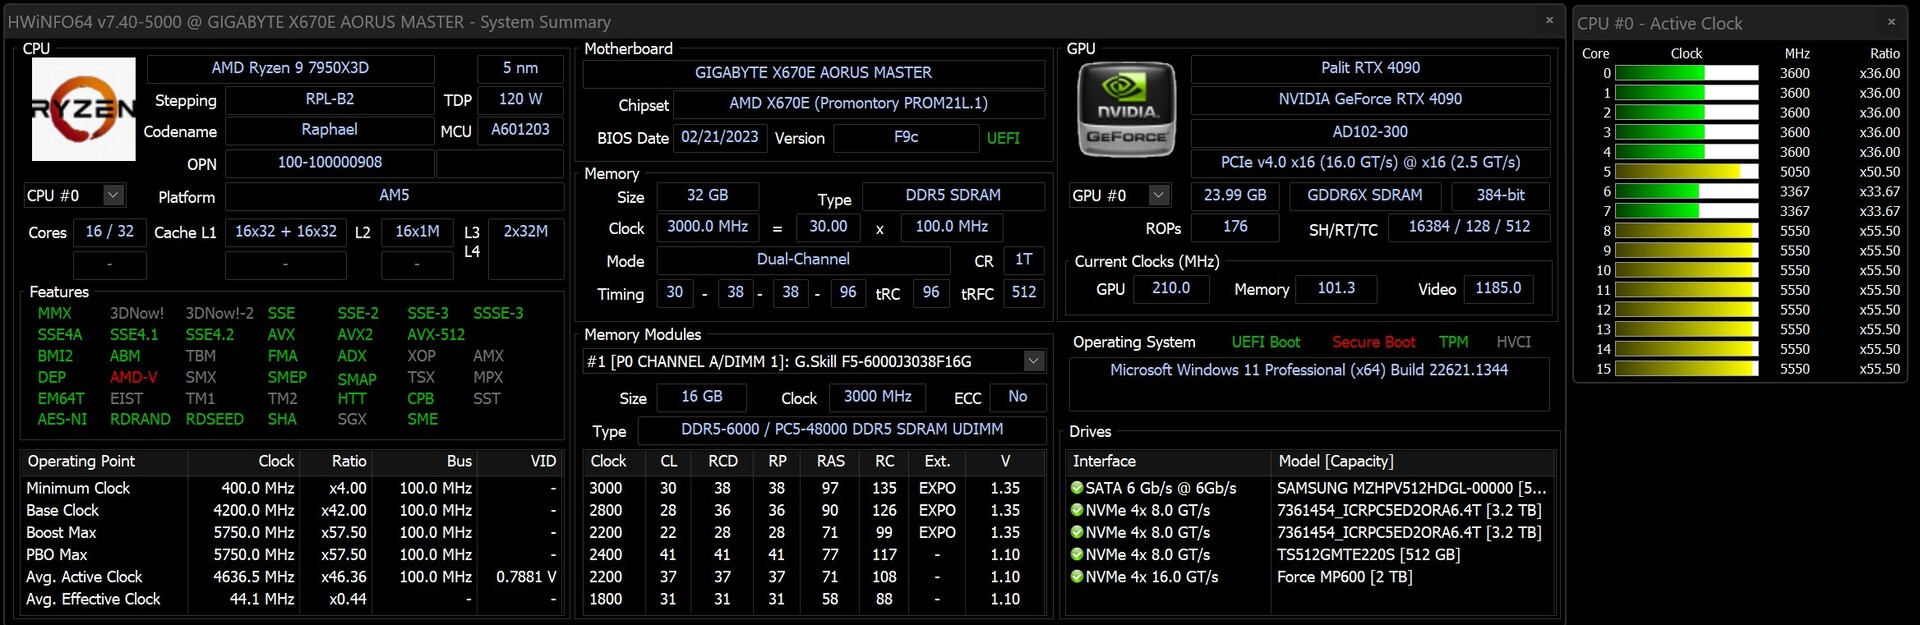The height and width of the screenshot is (625, 1920).
Task: Click the Platform AM5 field
Action: (x=394, y=195)
